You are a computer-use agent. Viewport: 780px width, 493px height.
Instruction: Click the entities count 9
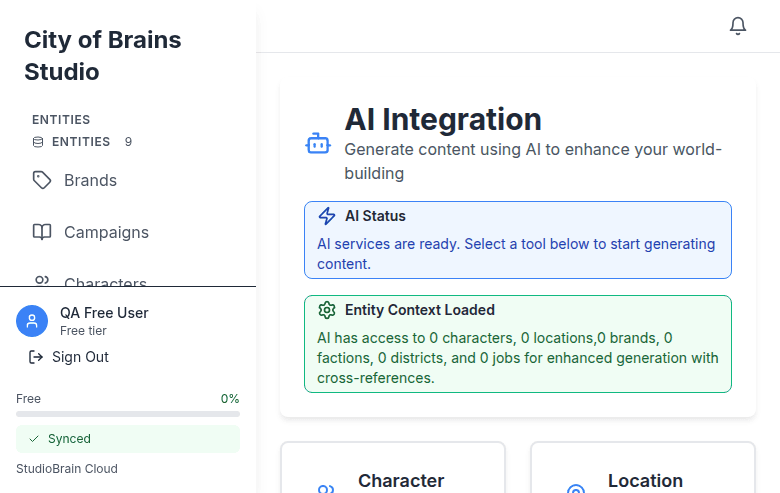128,142
